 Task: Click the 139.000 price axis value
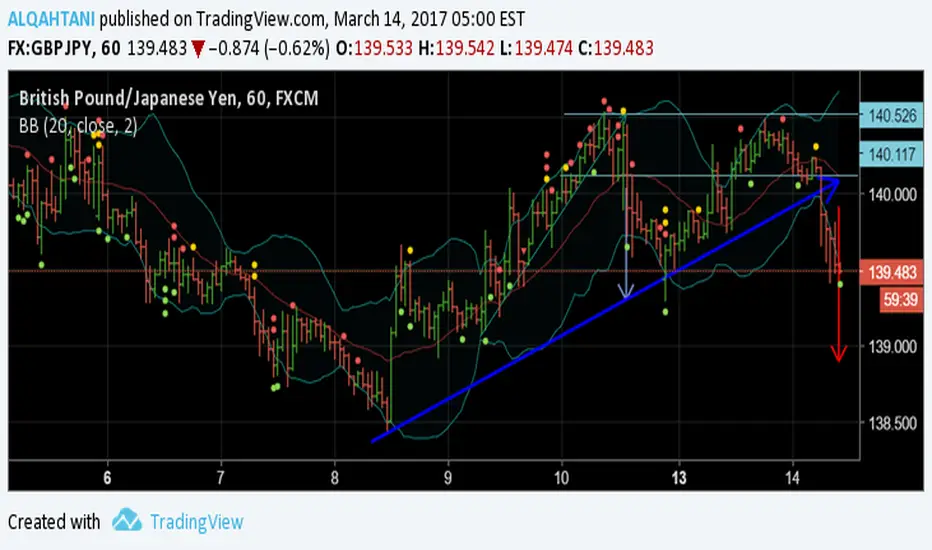[x=892, y=346]
